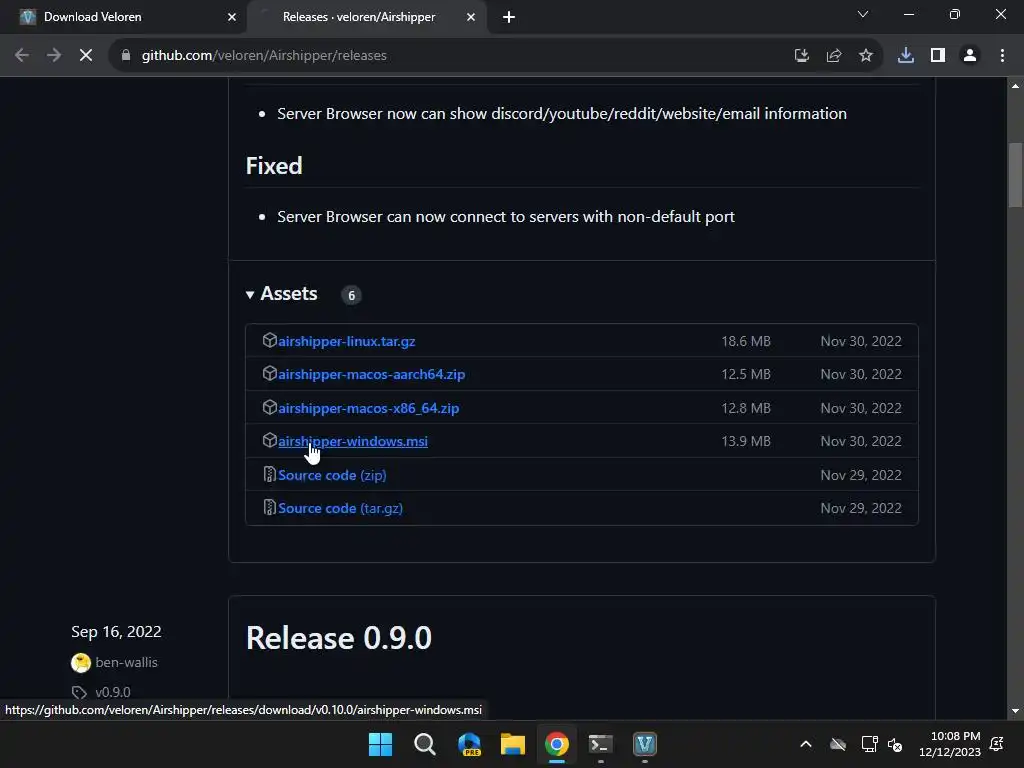Screen dimensions: 1024x768
Task: Close the Download Veloren tab
Action: click(232, 17)
